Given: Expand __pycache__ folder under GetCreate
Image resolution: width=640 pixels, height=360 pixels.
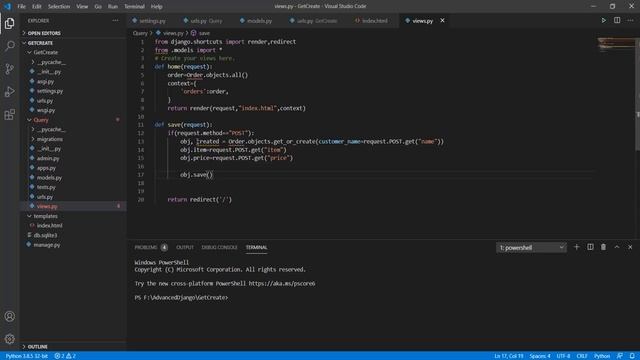Looking at the screenshot, I should 51,62.
